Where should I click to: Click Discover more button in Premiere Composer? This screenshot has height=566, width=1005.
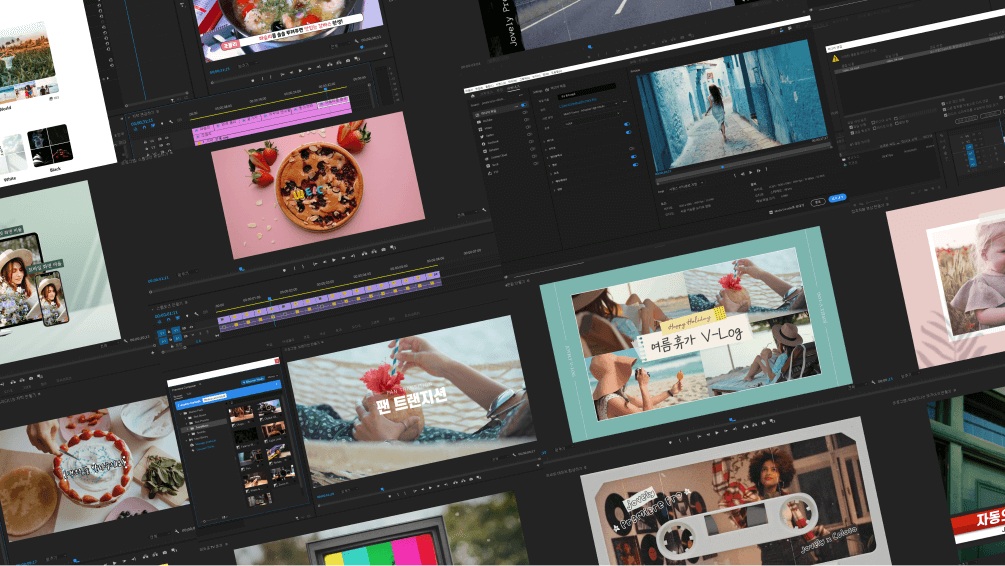[x=253, y=381]
